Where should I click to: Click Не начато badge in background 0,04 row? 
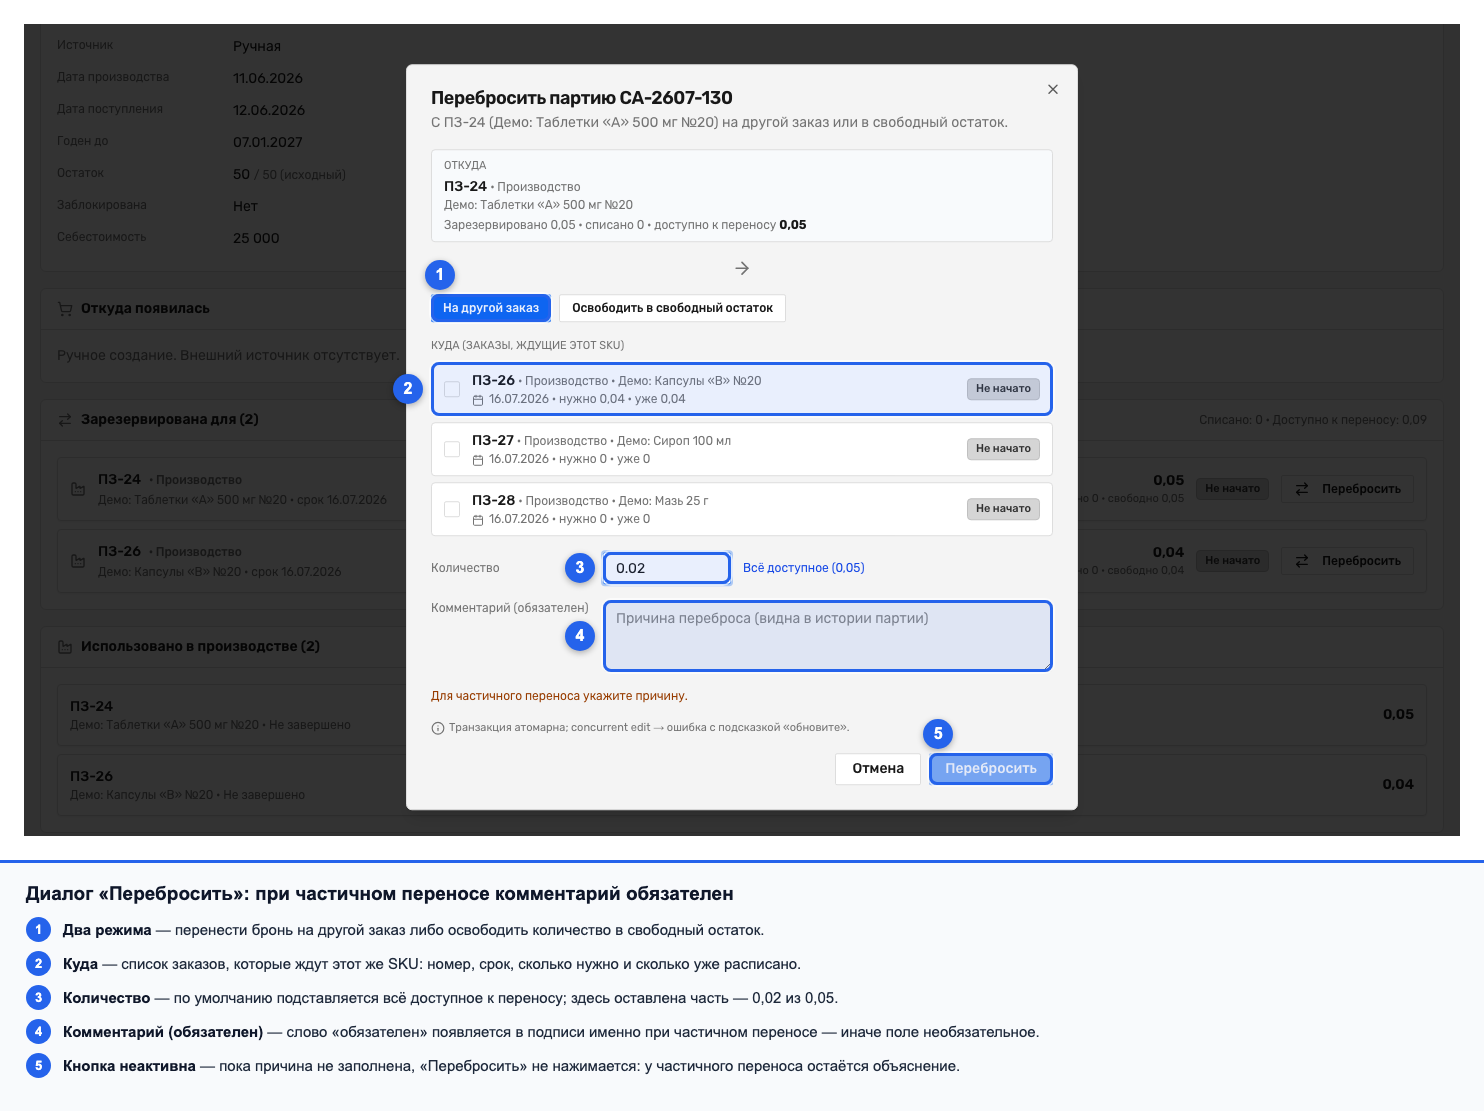[1232, 561]
